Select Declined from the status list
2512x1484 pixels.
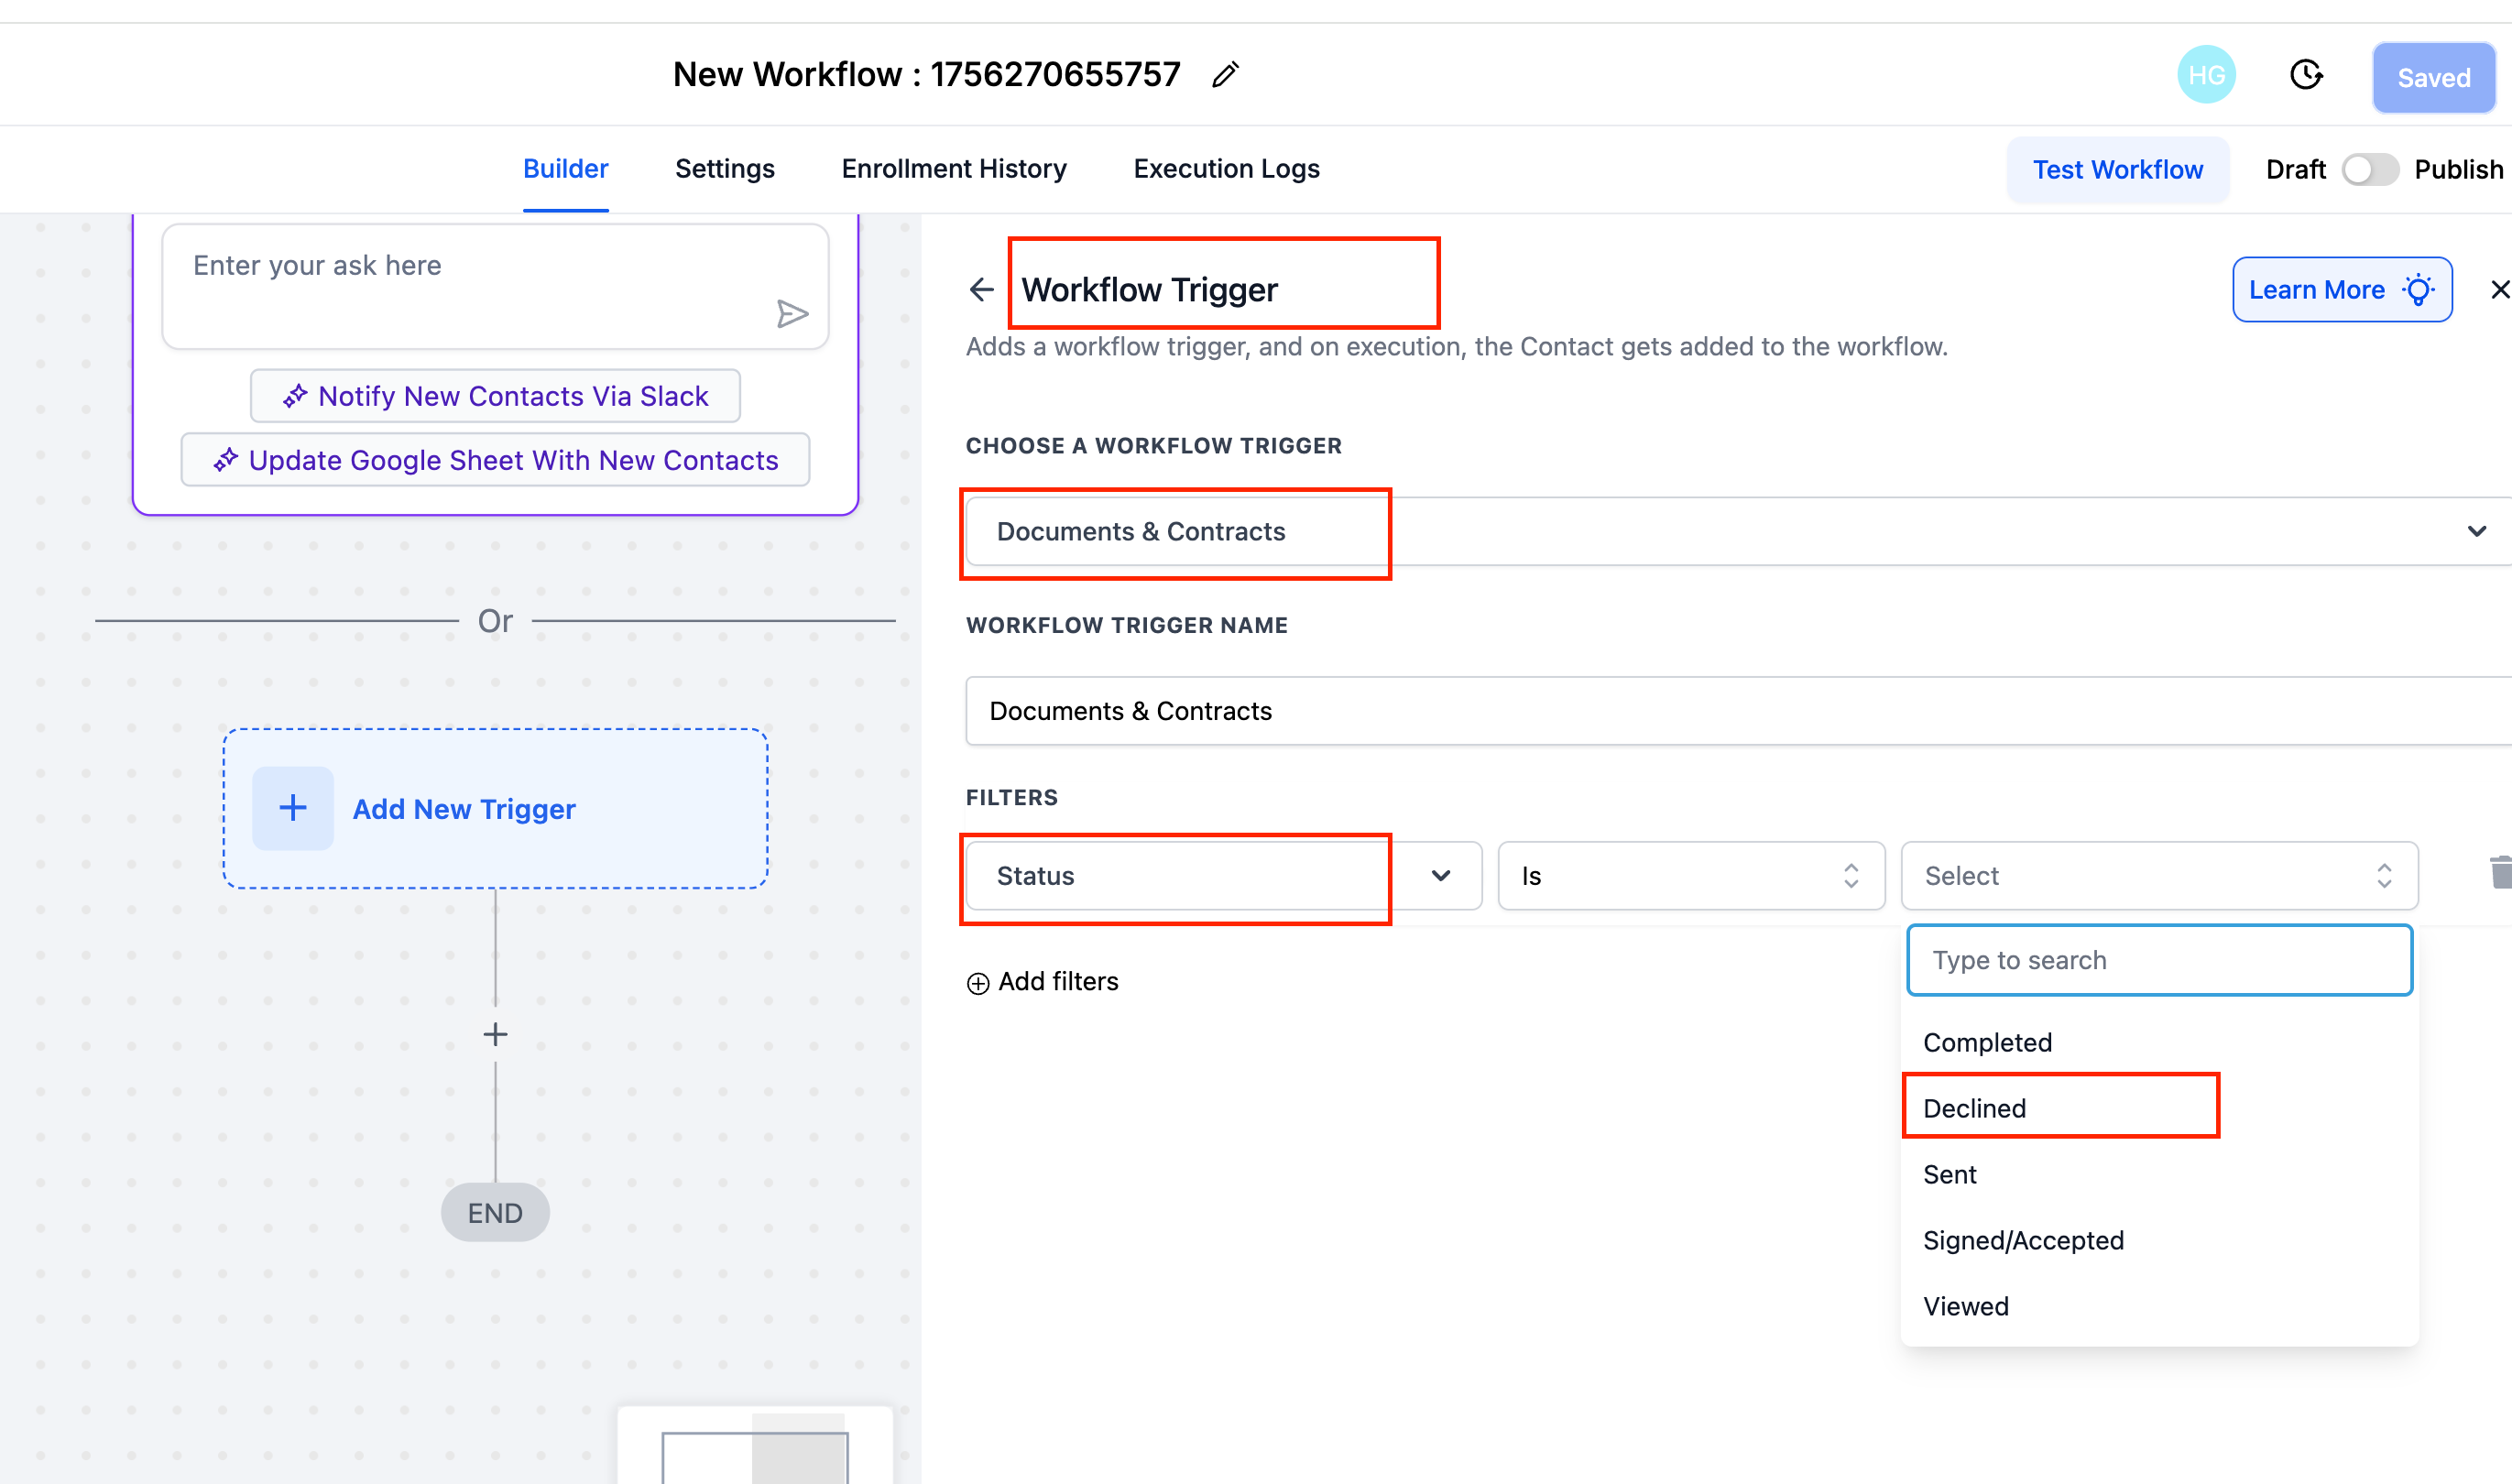(1974, 1108)
